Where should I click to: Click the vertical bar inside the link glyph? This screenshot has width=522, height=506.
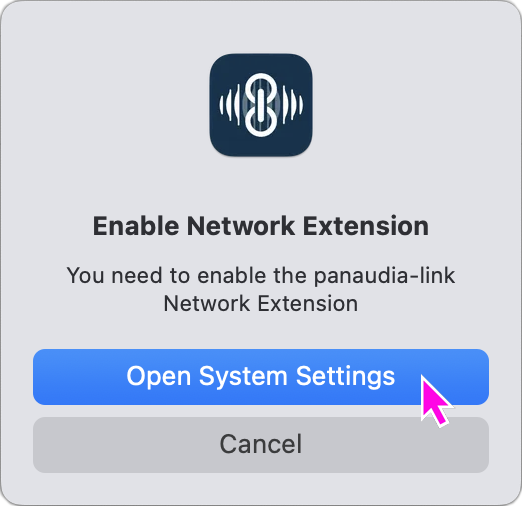pos(261,105)
